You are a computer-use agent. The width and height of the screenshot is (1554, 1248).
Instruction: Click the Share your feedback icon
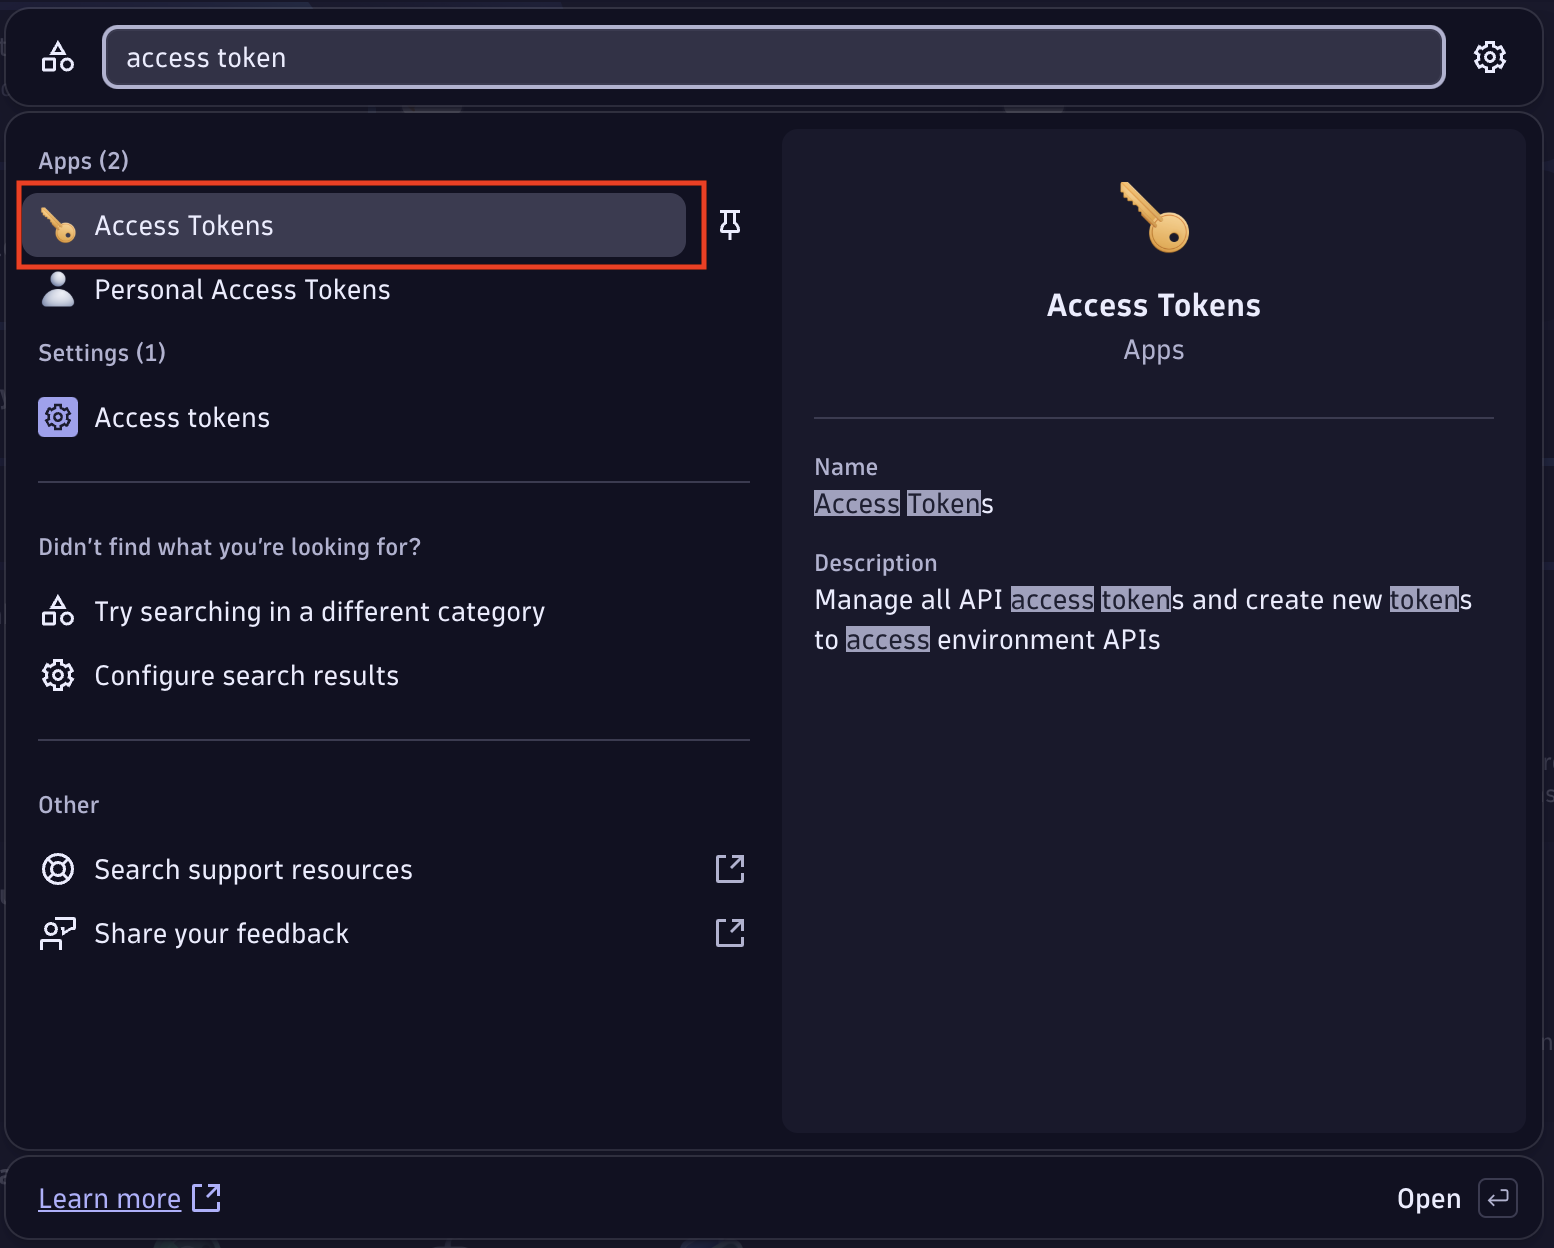58,933
